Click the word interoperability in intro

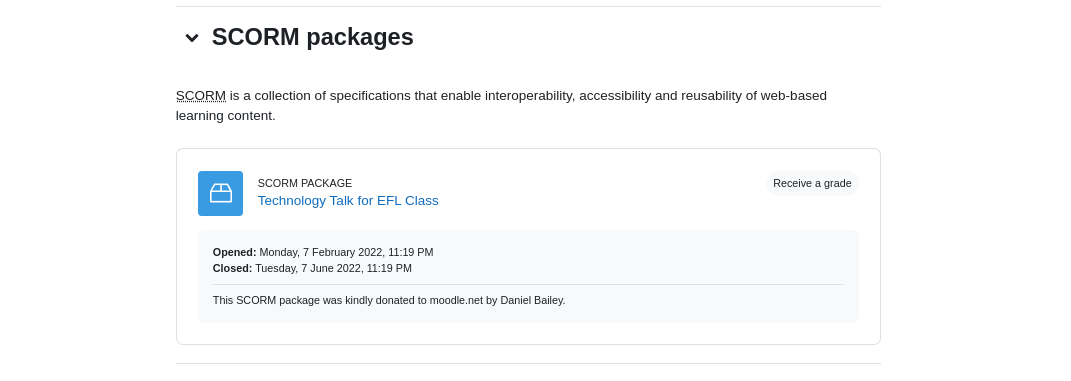pos(530,96)
